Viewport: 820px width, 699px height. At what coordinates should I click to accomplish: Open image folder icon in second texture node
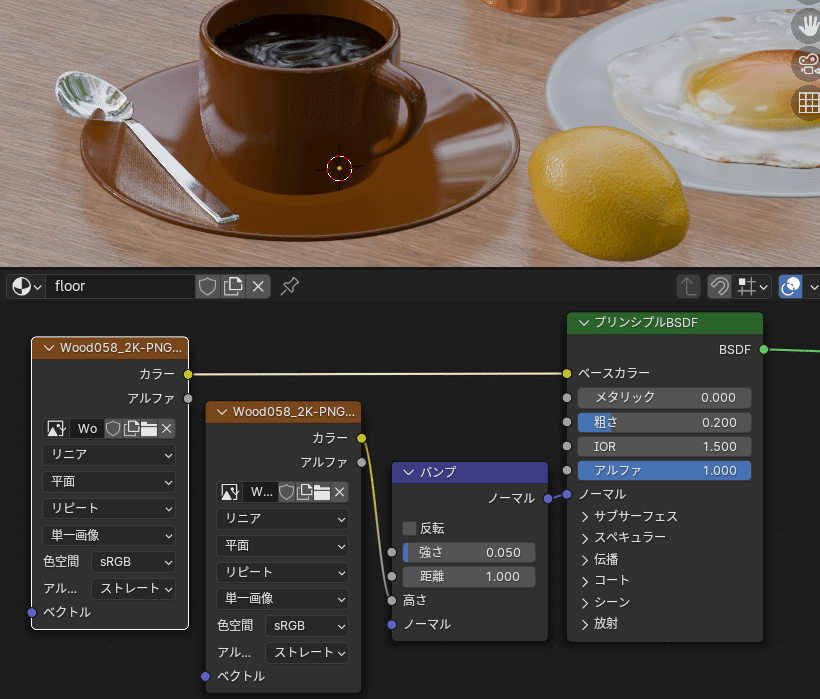pyautogui.click(x=322, y=492)
